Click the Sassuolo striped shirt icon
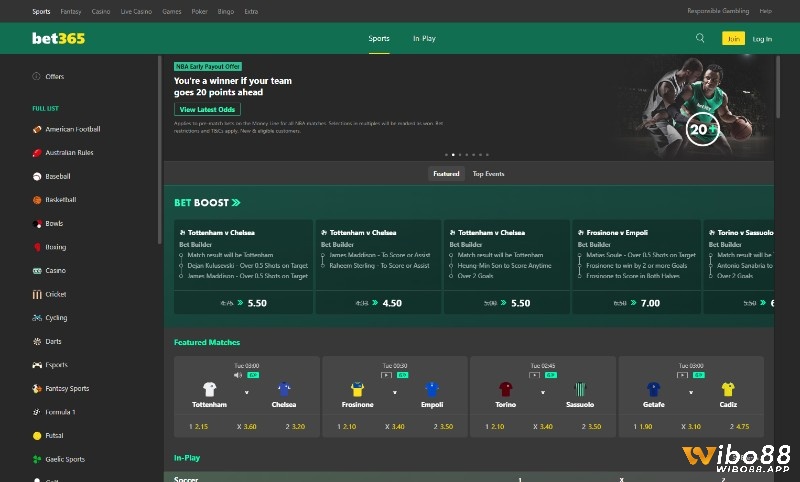 [580, 390]
